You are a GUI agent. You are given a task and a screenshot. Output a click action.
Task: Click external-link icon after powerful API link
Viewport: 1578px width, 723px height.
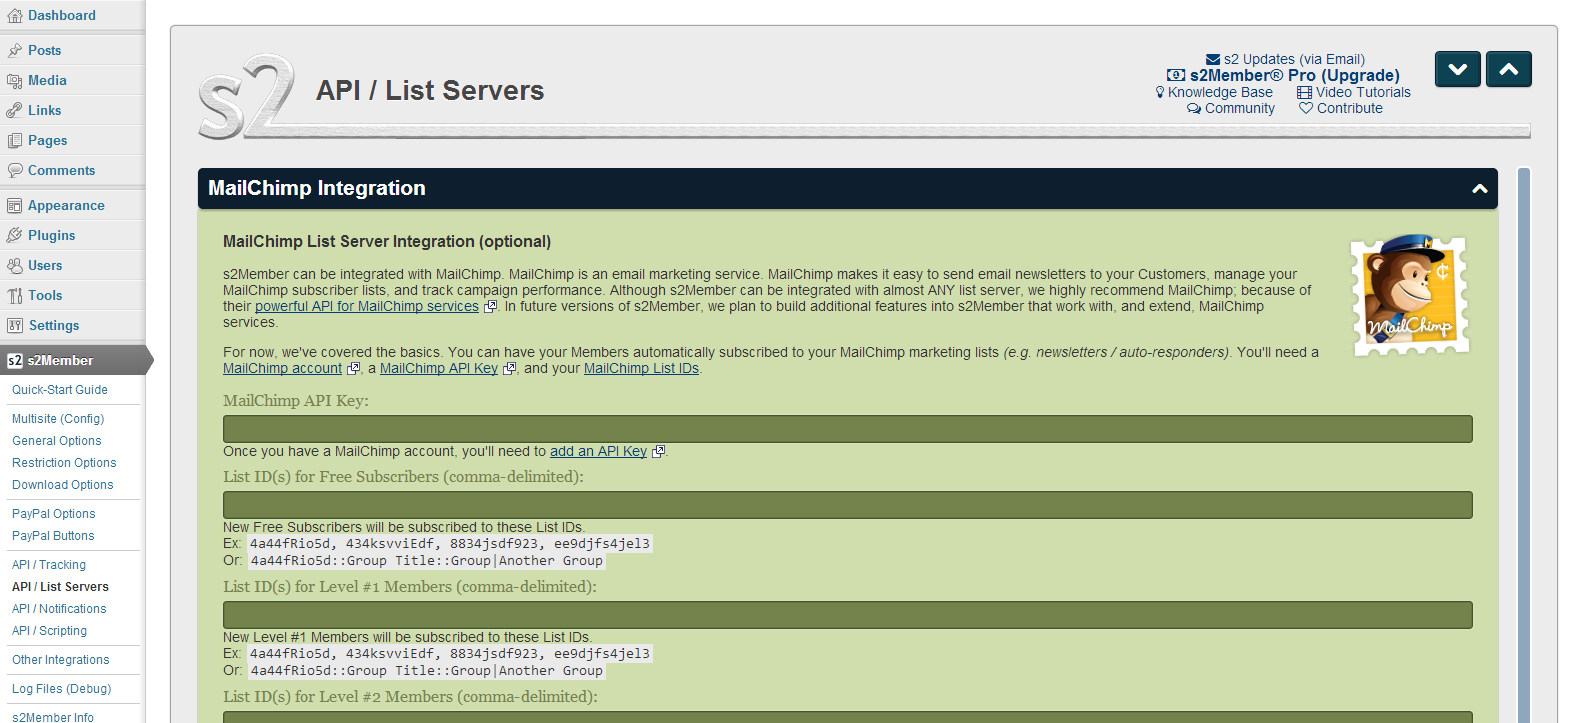click(x=490, y=306)
